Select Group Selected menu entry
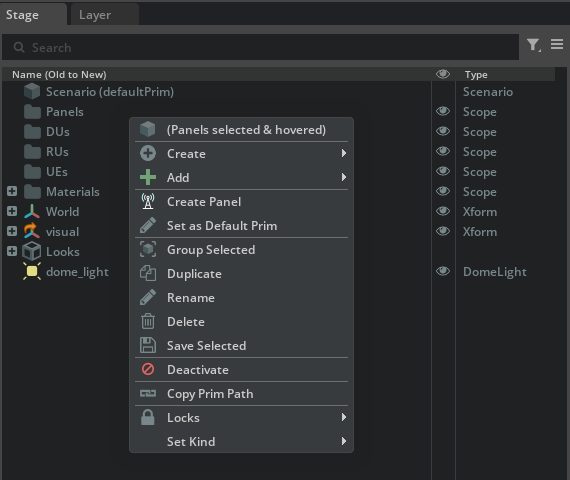570x480 pixels. [x=241, y=250]
